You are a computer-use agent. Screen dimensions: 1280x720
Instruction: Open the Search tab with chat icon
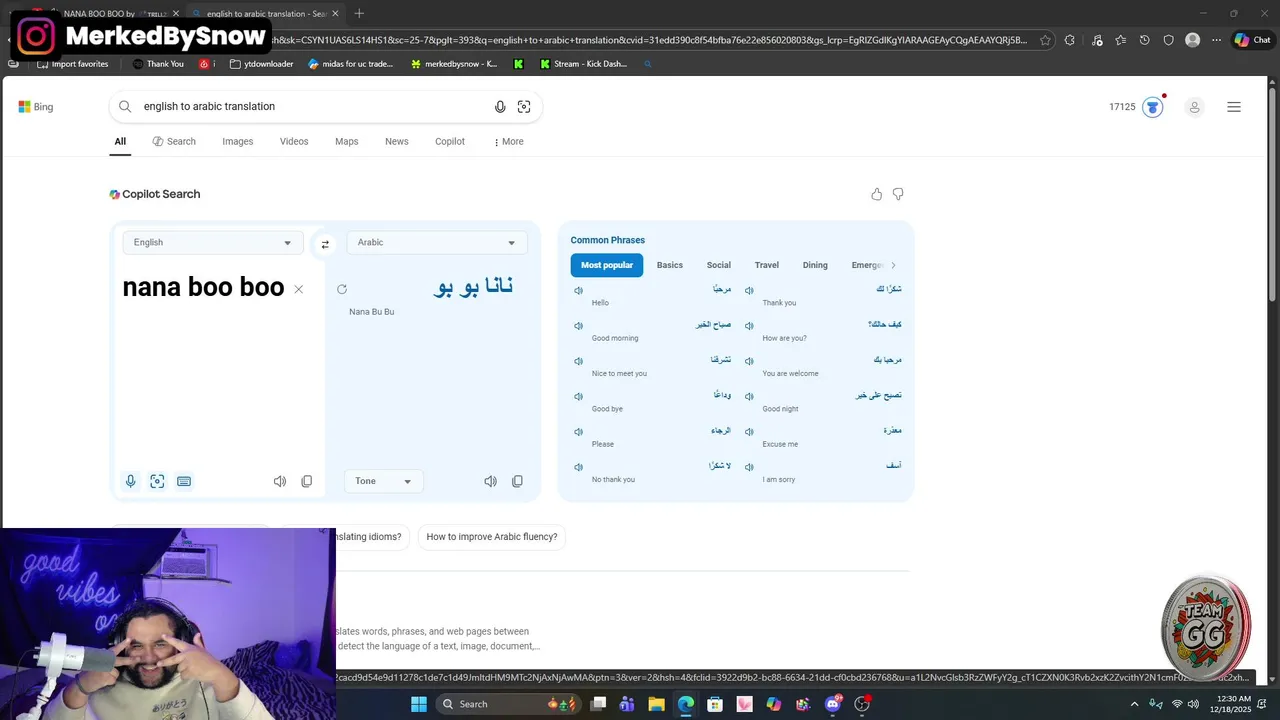(174, 142)
